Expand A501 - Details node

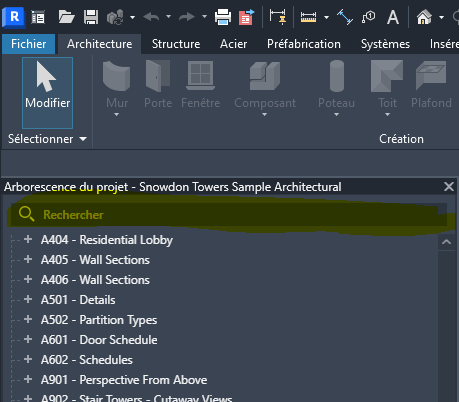28,299
